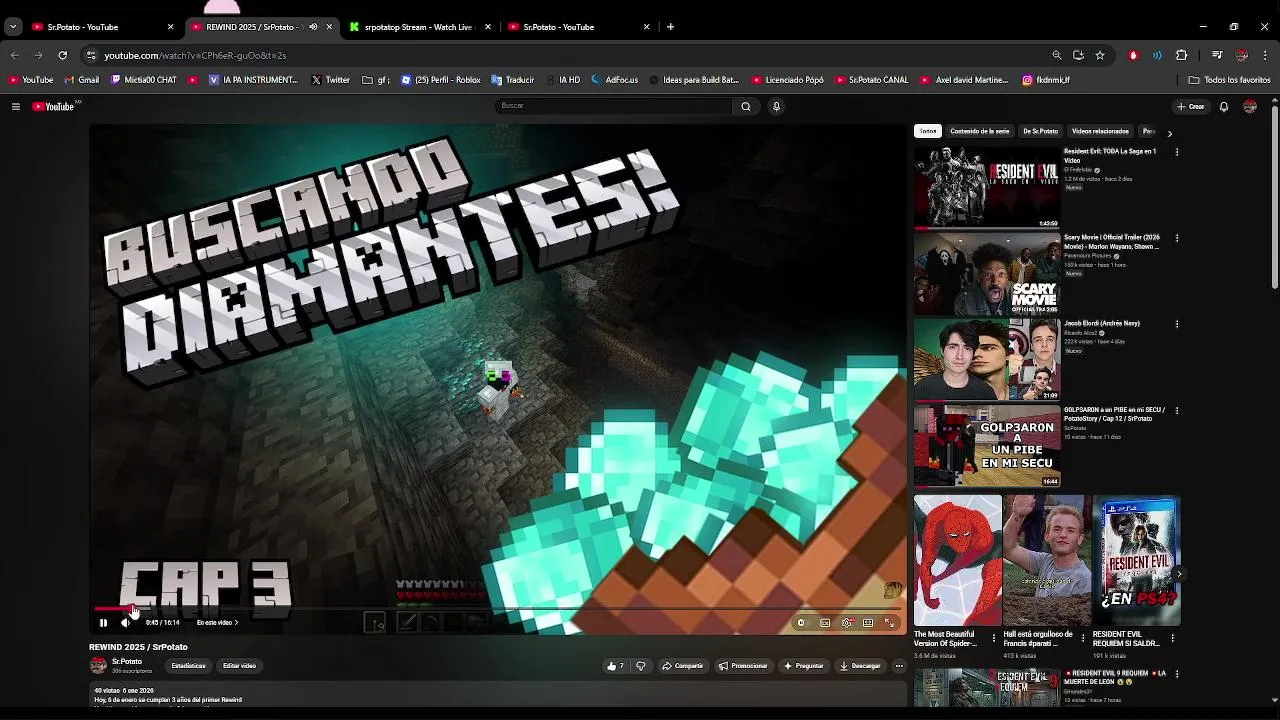Open options for Scary Movie trailer
Screen dimensions: 1280x720
(1177, 238)
